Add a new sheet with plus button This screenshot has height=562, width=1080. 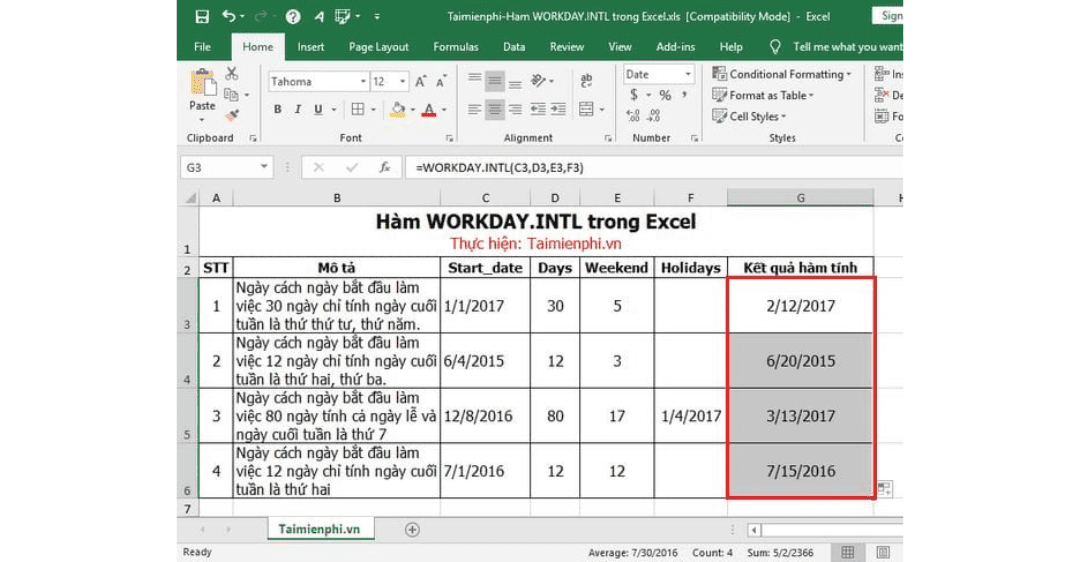(412, 530)
